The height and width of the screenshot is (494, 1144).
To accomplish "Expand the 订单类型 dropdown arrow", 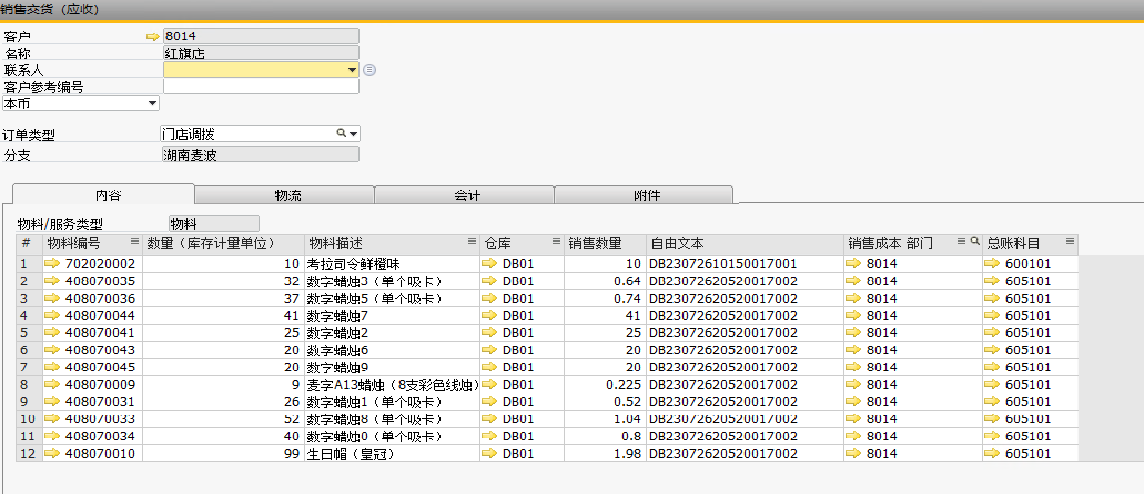I will tap(353, 133).
